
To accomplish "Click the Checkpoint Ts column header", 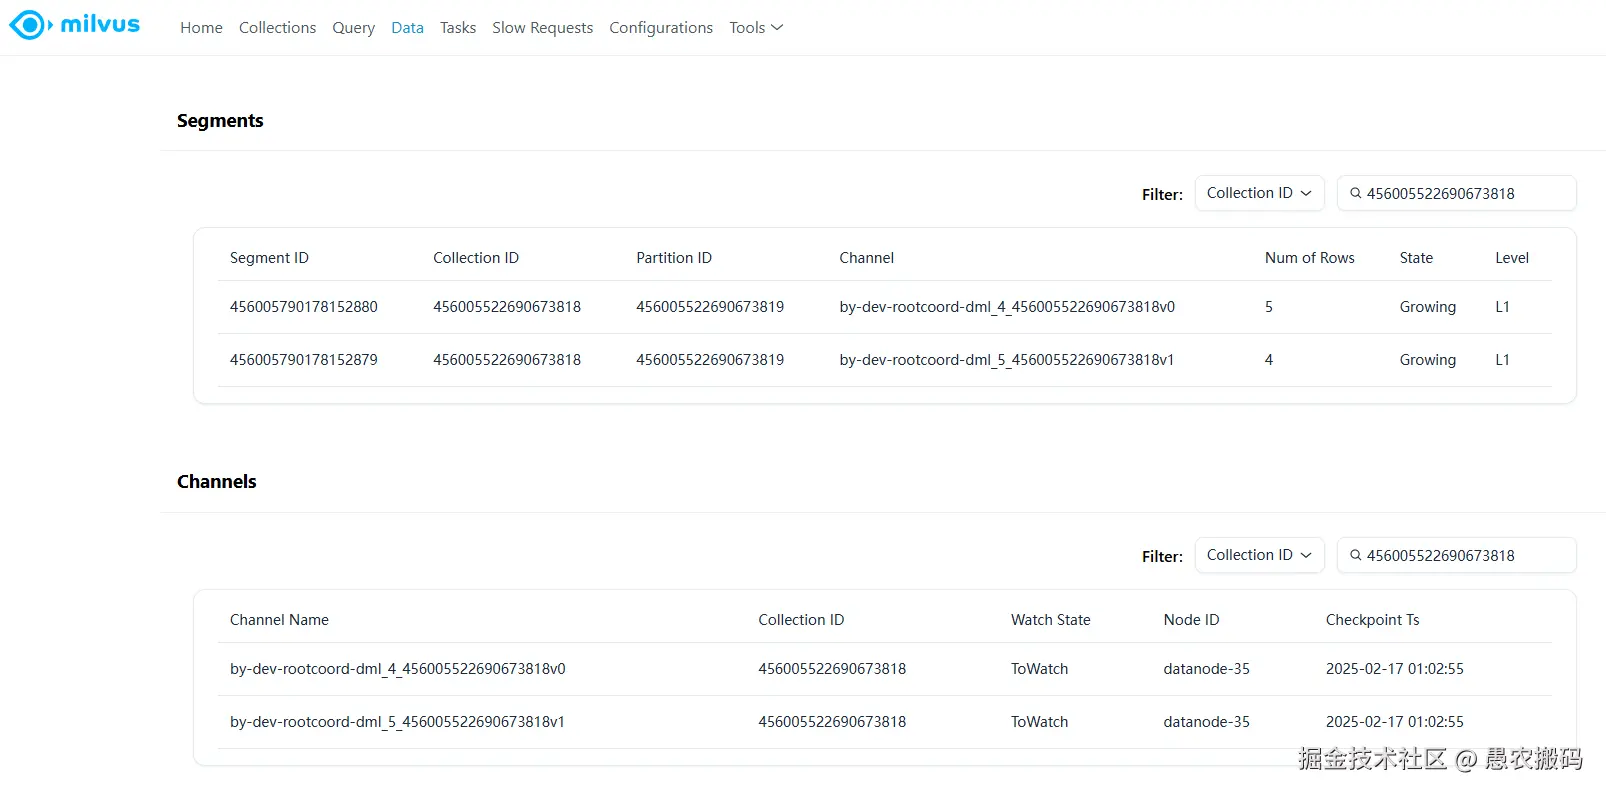I will tap(1373, 620).
